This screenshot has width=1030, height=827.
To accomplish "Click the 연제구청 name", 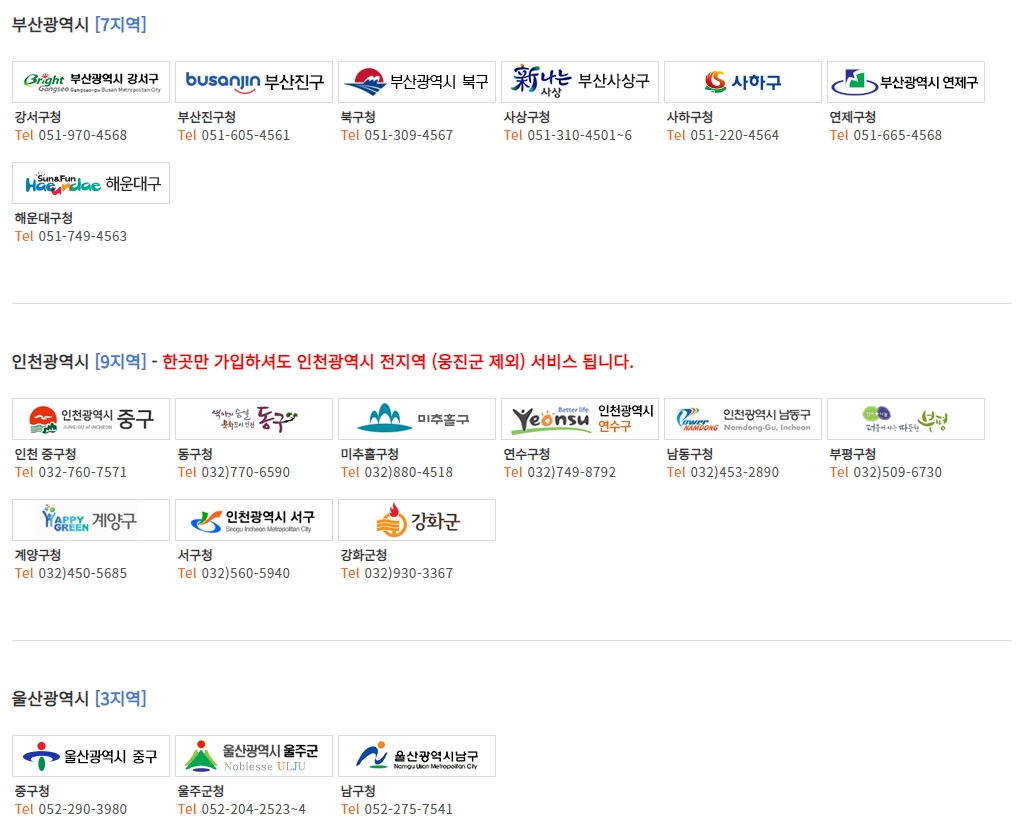I will click(x=852, y=117).
